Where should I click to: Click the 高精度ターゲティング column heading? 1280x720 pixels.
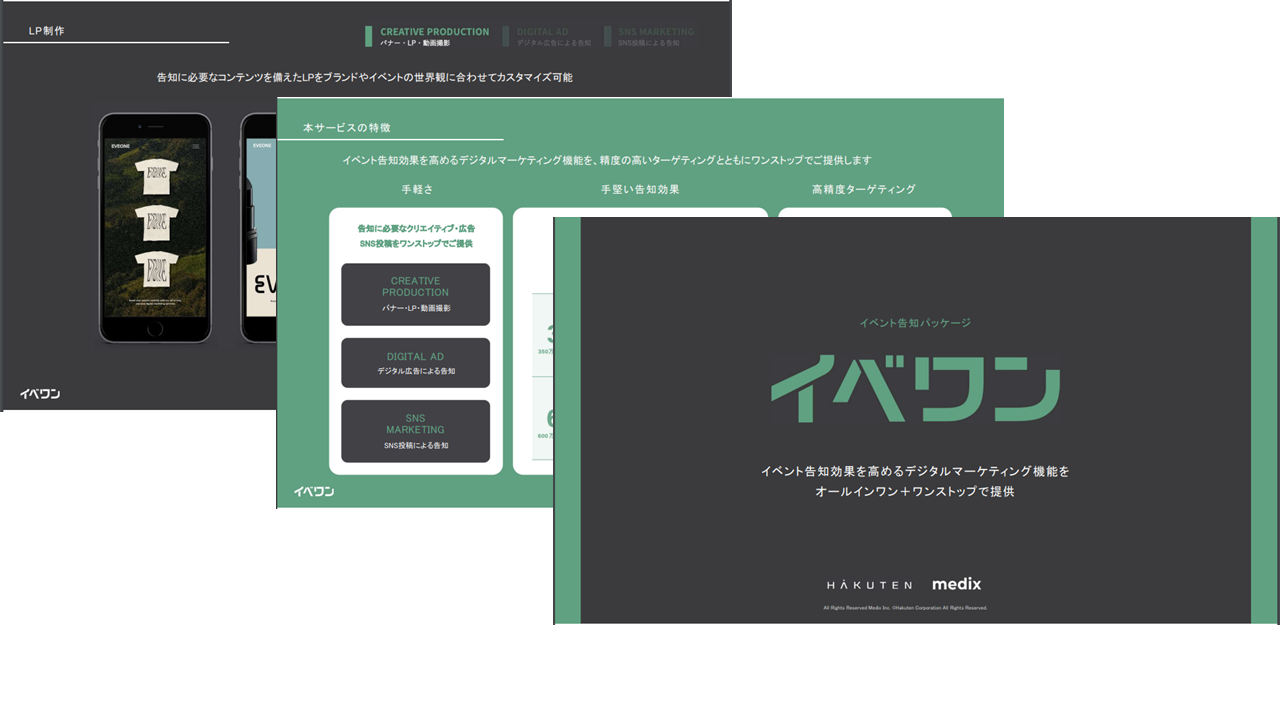click(x=864, y=189)
